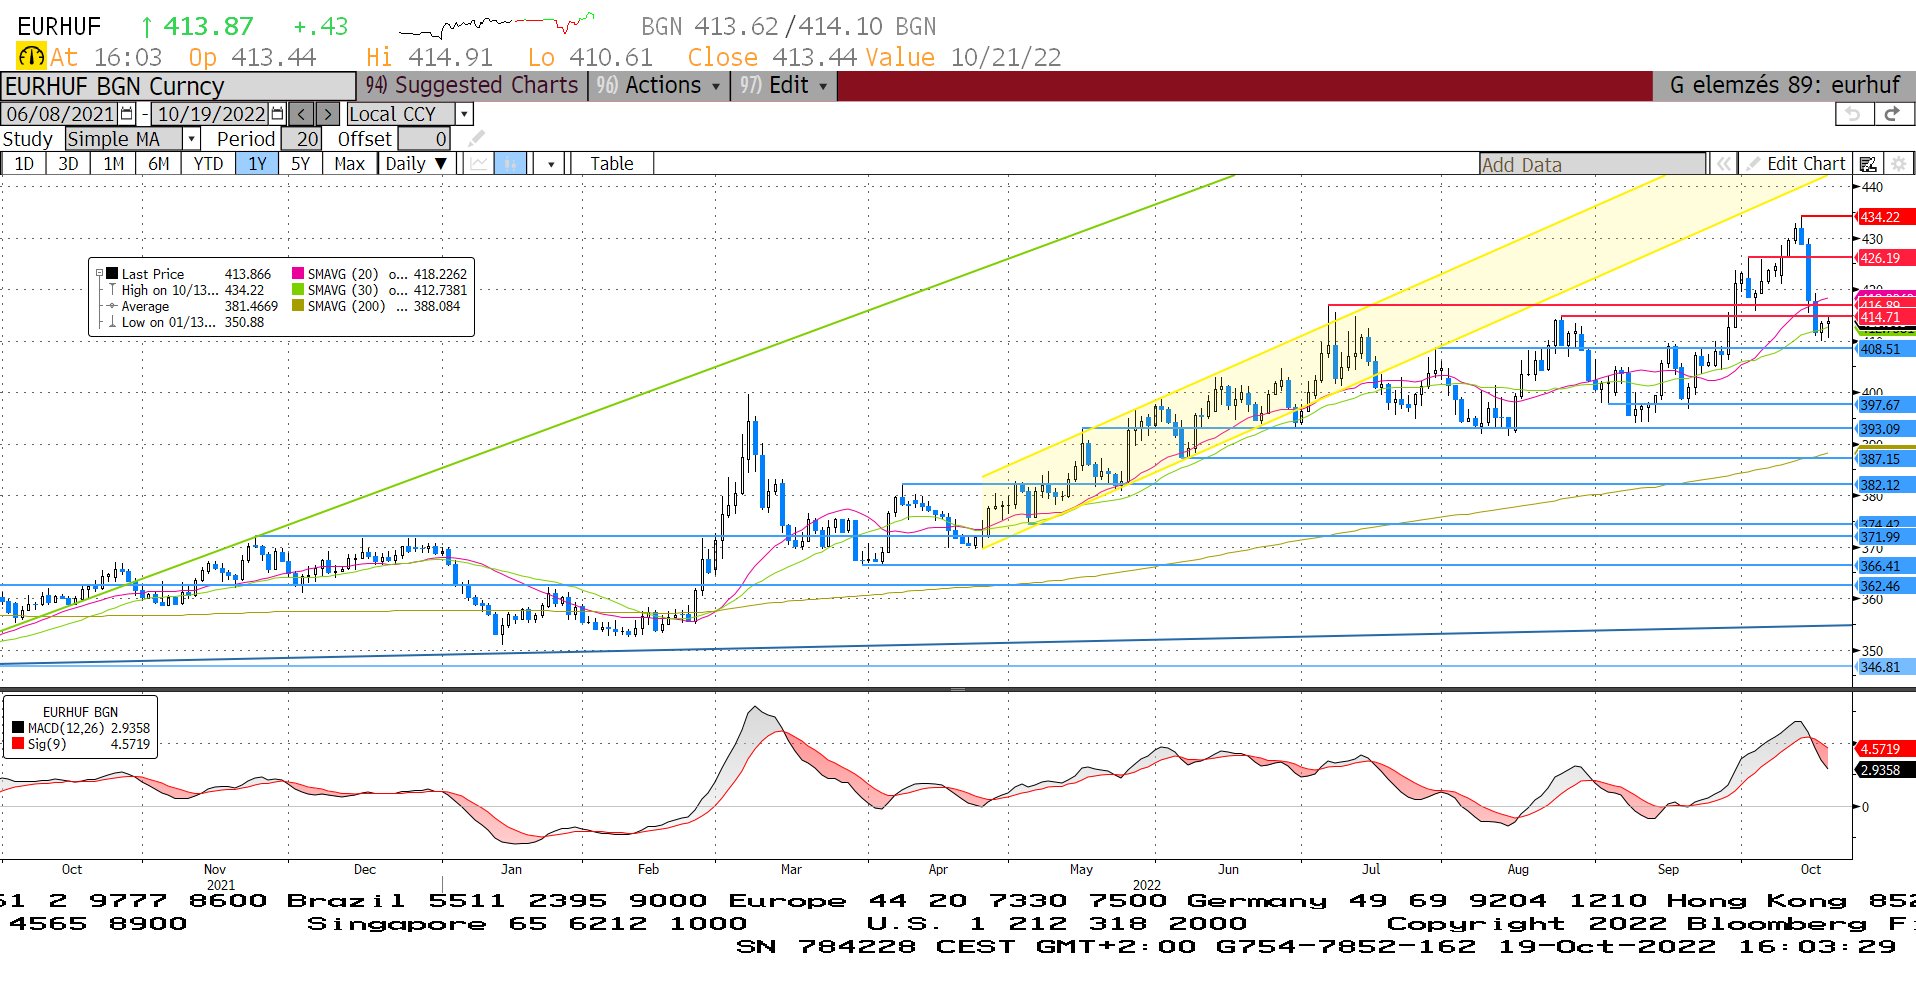Screen dimensions: 1916x1002
Task: Shift date range forward with right arrow
Action: click(x=327, y=114)
